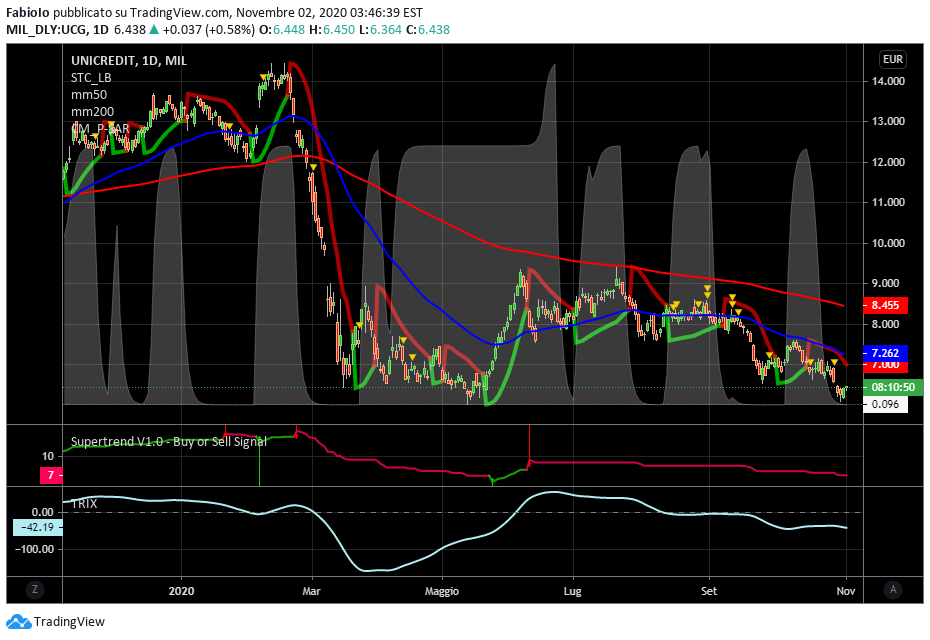Screen dimensions: 930x640
Task: Click the Lug time axis label
Action: pyautogui.click(x=572, y=591)
